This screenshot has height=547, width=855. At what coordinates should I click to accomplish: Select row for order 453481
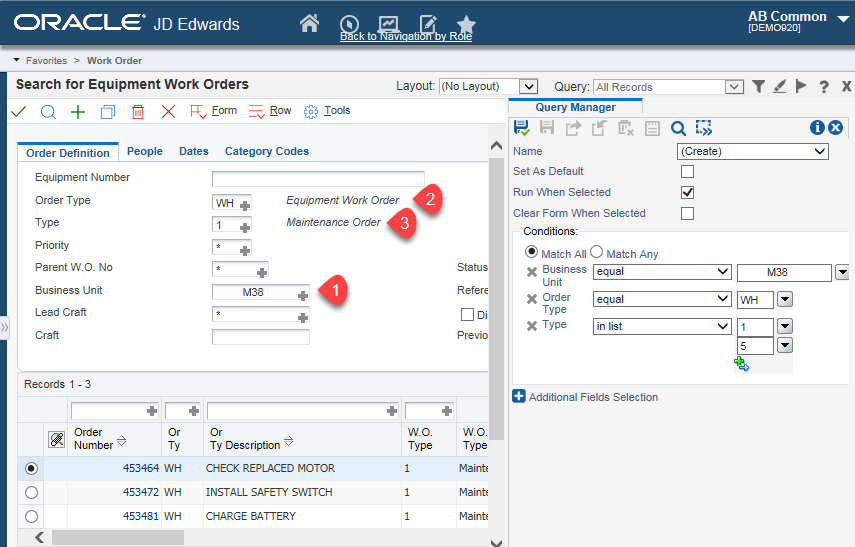[31, 516]
